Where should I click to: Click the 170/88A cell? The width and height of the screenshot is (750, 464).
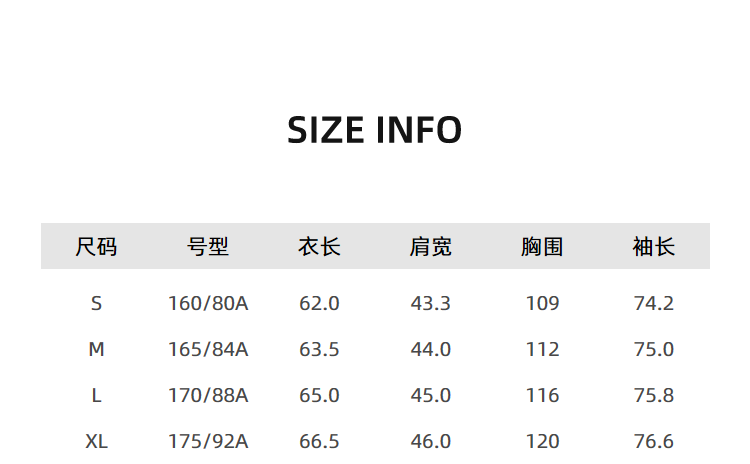[x=208, y=395]
